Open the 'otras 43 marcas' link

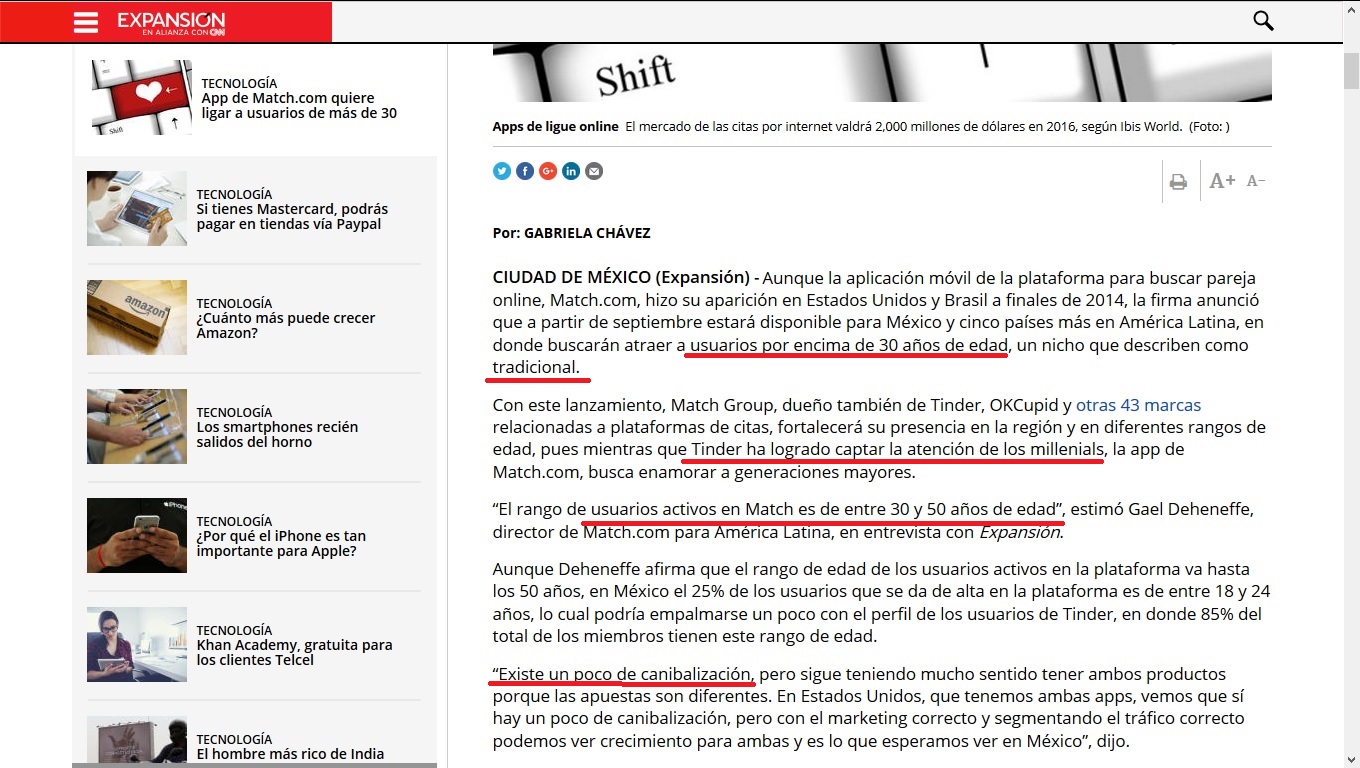1138,405
